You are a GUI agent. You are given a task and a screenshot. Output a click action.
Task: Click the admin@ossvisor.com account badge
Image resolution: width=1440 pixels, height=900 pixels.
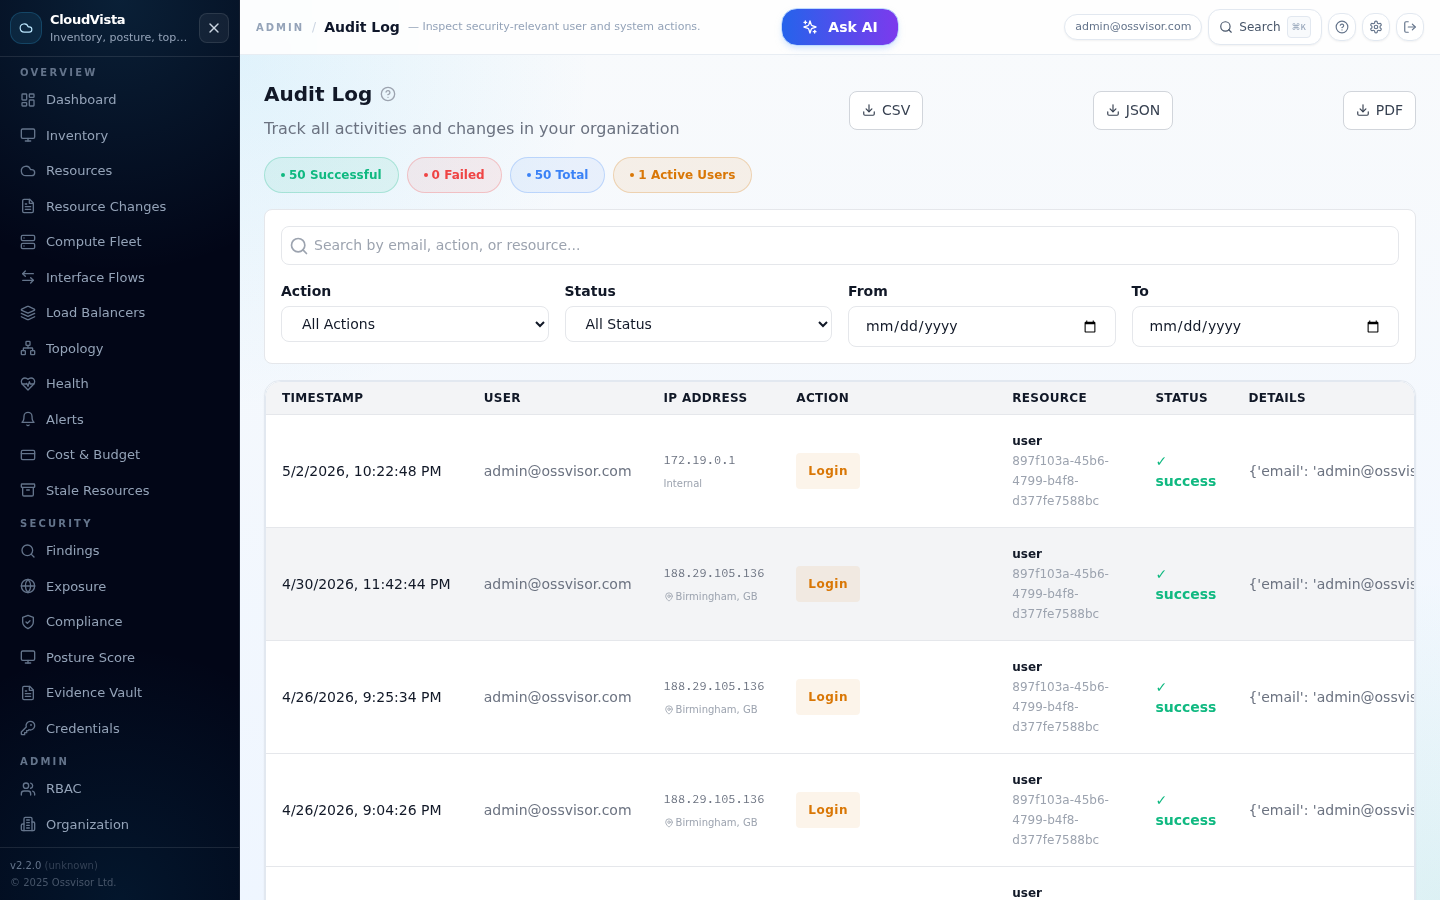[1133, 27]
